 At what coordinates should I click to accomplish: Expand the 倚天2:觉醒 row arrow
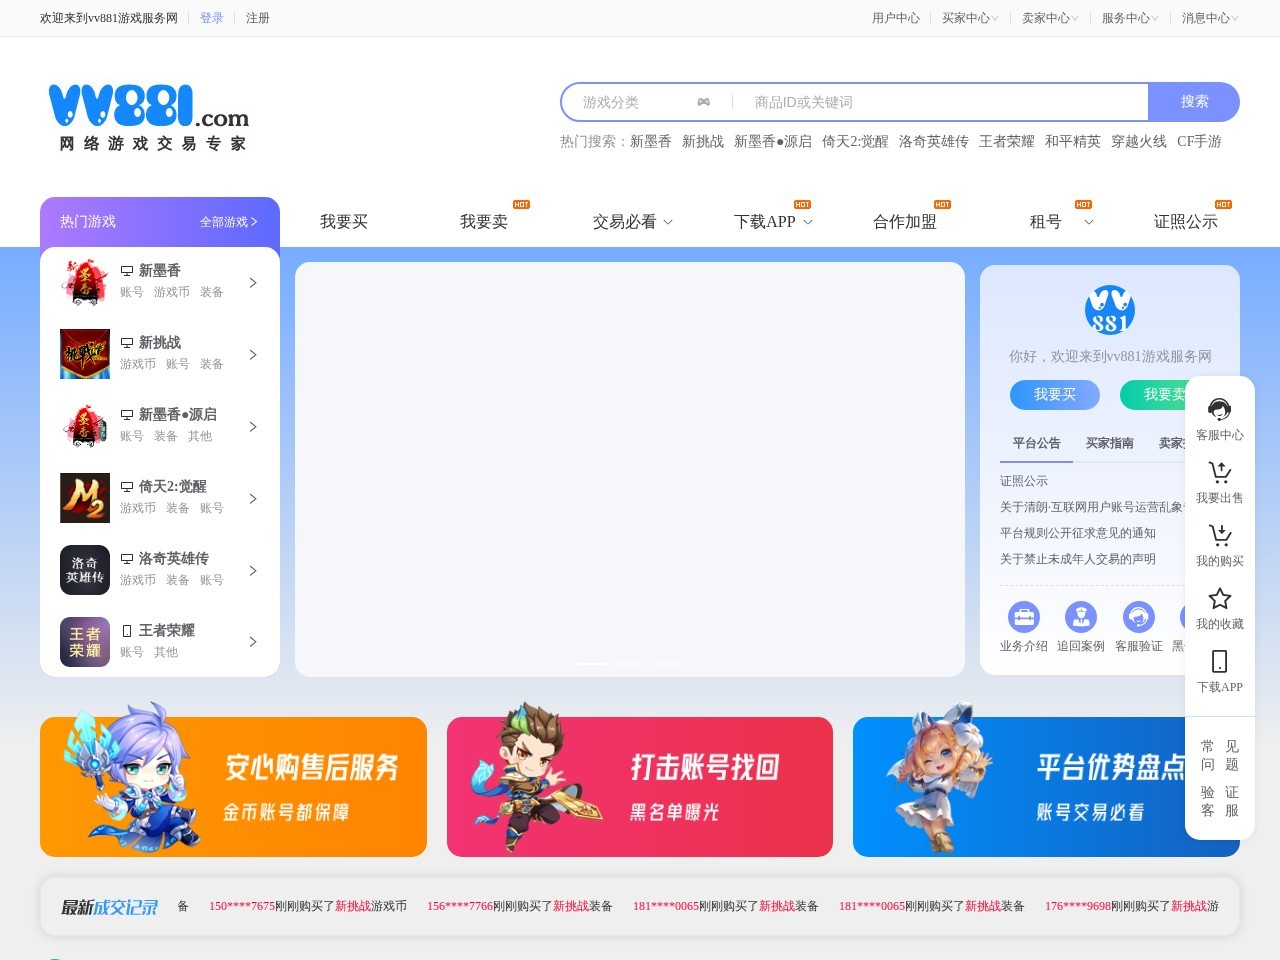(x=253, y=499)
